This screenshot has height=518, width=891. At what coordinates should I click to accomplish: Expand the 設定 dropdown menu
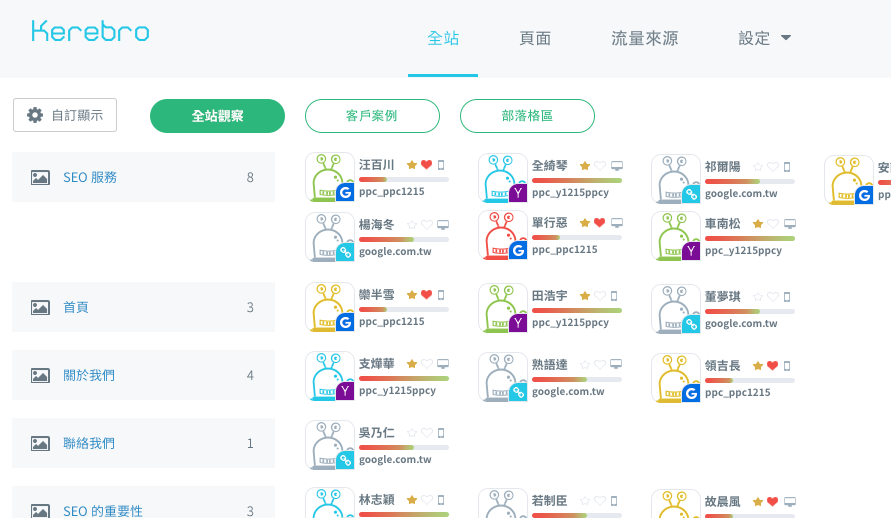765,38
